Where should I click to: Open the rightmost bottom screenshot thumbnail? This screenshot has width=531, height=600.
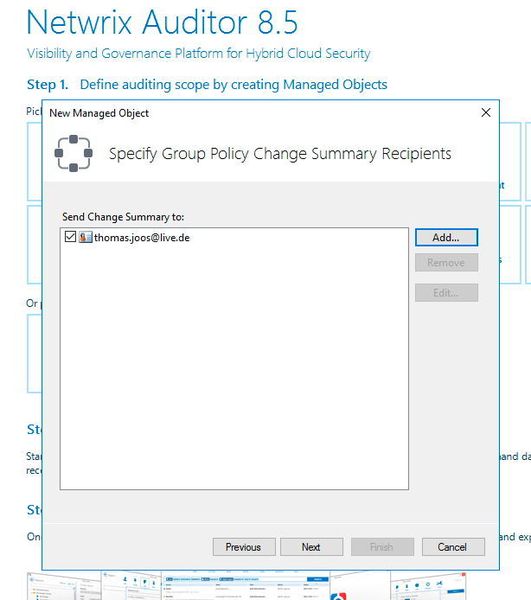(428, 586)
